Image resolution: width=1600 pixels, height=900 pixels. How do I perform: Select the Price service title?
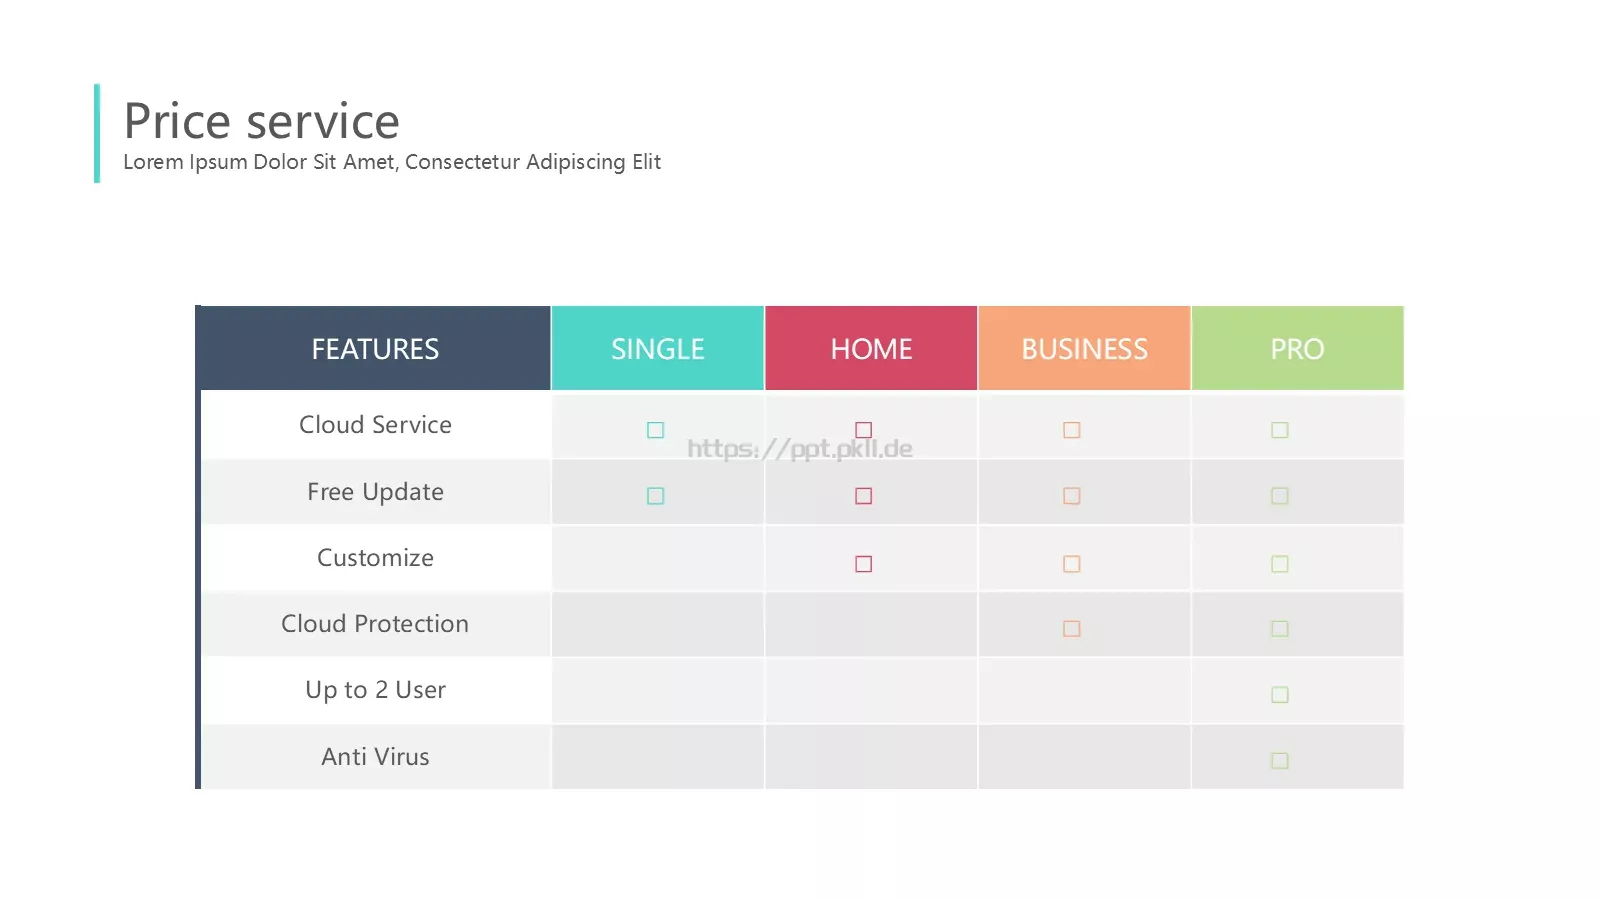coord(261,121)
